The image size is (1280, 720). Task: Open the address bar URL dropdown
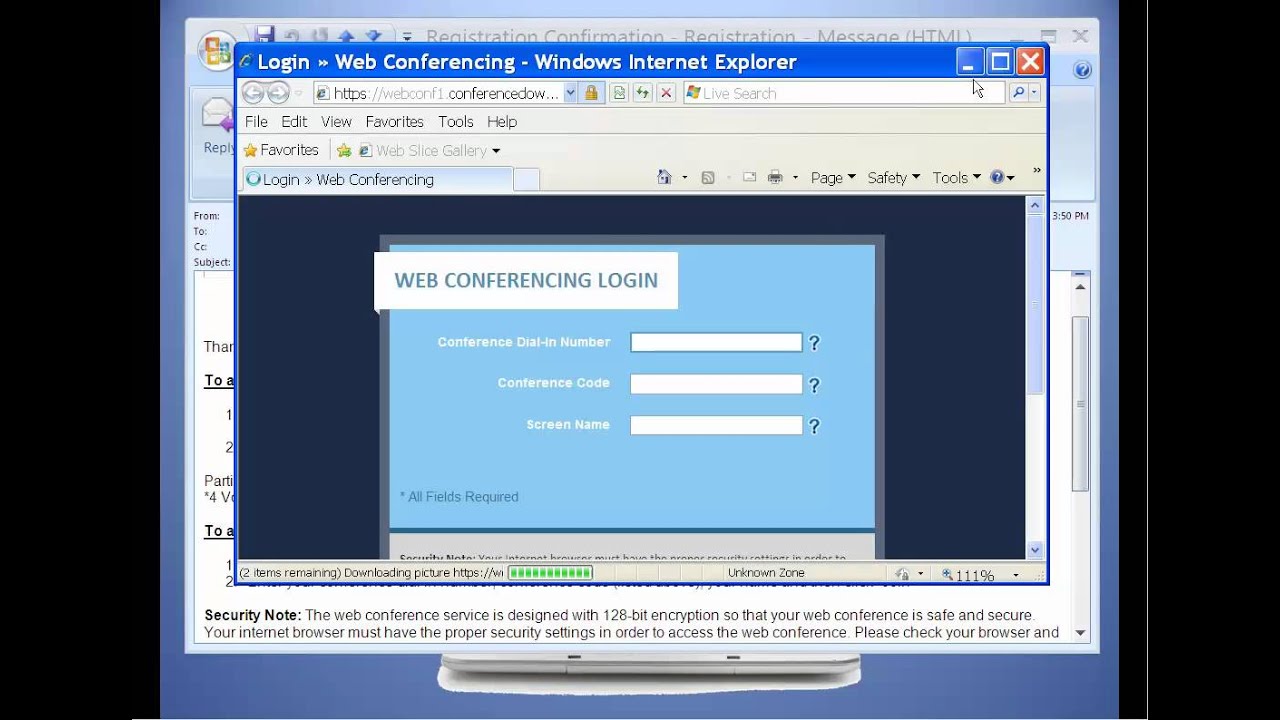[570, 93]
